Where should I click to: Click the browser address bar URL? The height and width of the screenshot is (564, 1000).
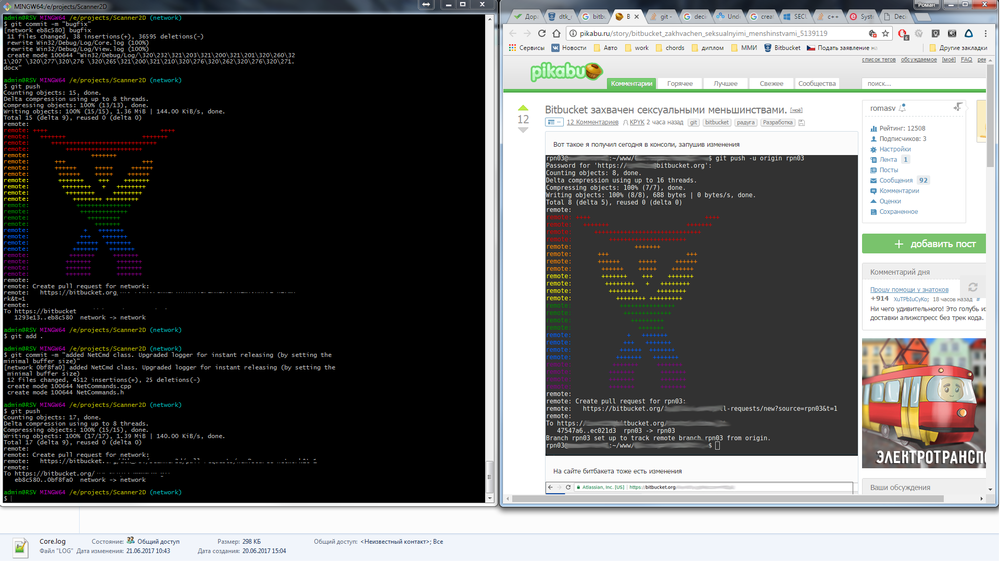[703, 33]
